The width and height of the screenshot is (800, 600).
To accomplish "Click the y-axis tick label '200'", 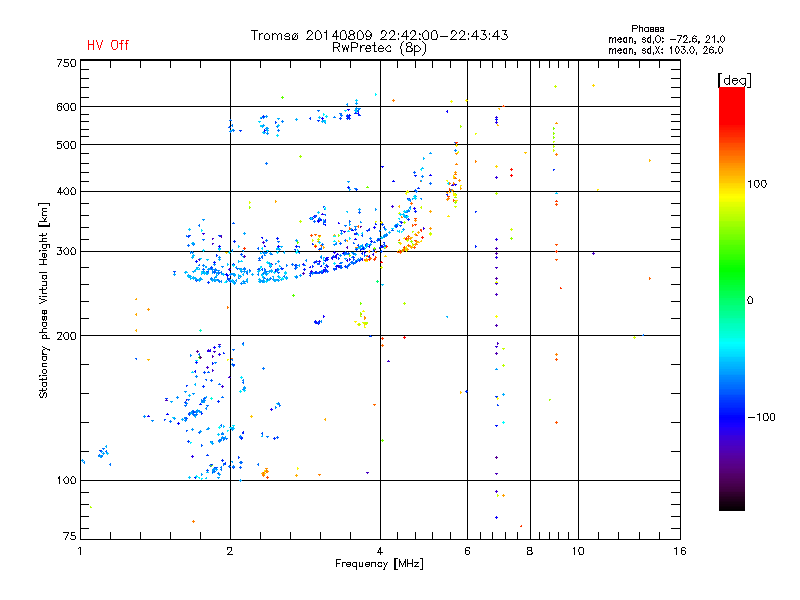I will tap(66, 336).
